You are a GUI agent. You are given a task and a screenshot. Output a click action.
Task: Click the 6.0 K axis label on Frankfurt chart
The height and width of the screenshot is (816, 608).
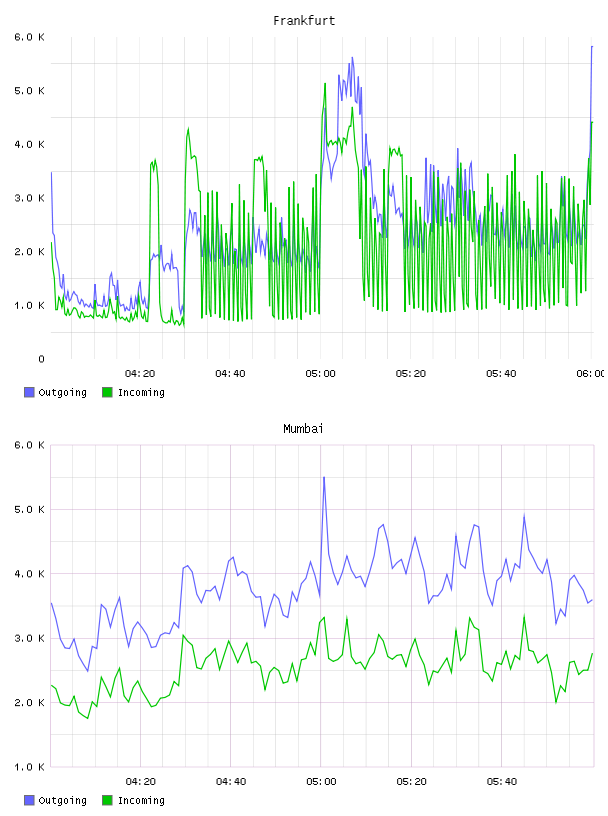point(30,37)
